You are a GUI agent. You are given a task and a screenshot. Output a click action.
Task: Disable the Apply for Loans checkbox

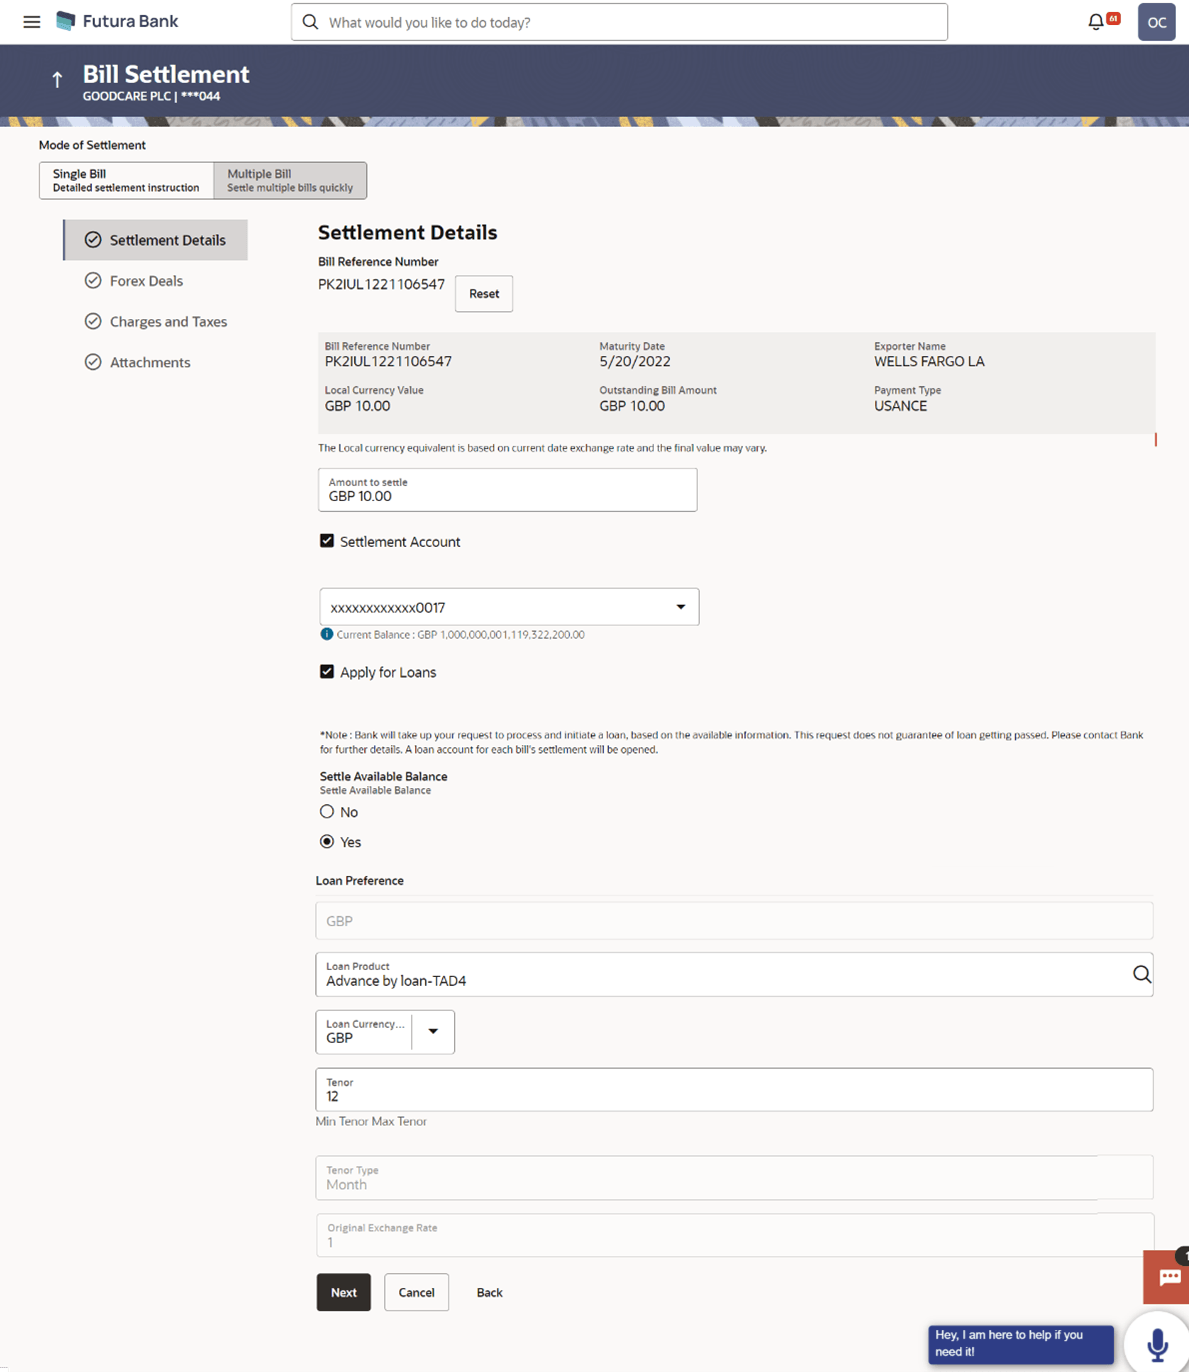[x=327, y=671]
